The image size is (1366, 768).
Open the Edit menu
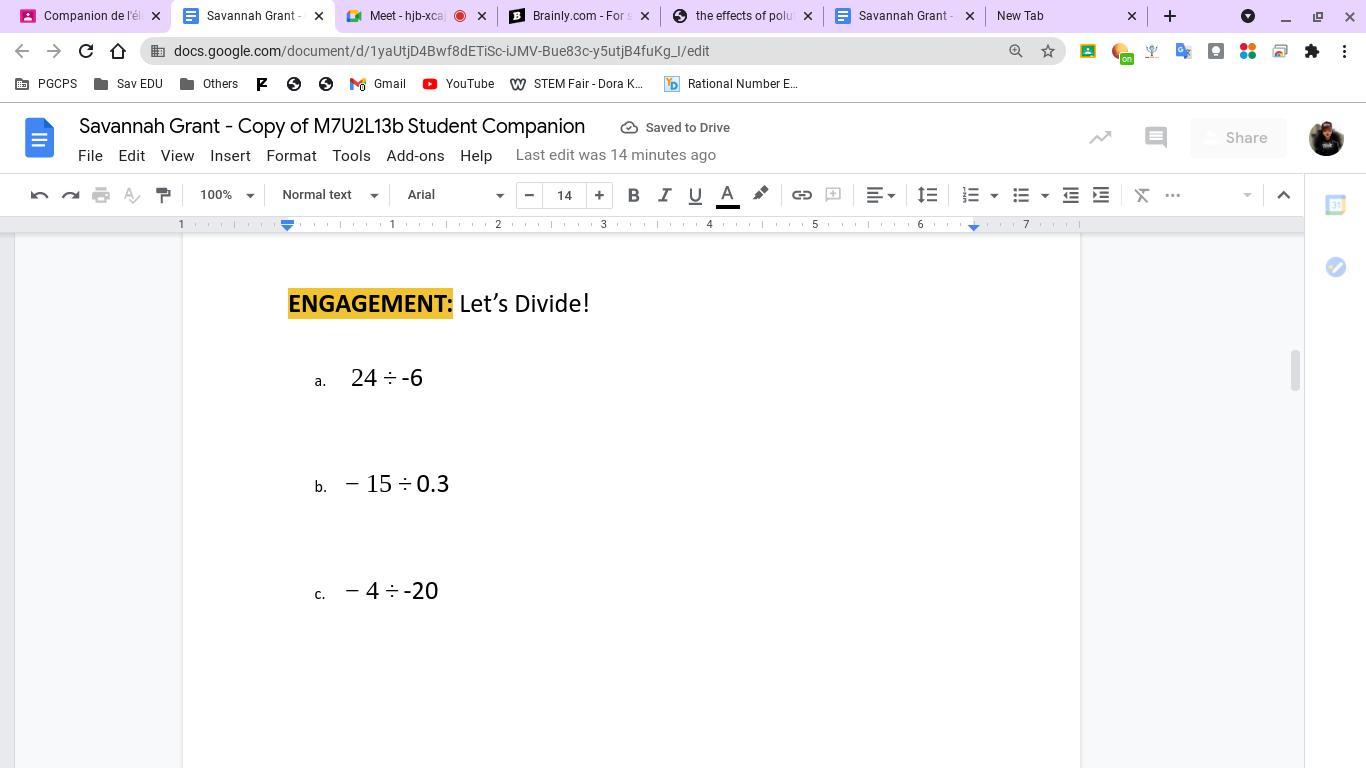click(x=131, y=156)
